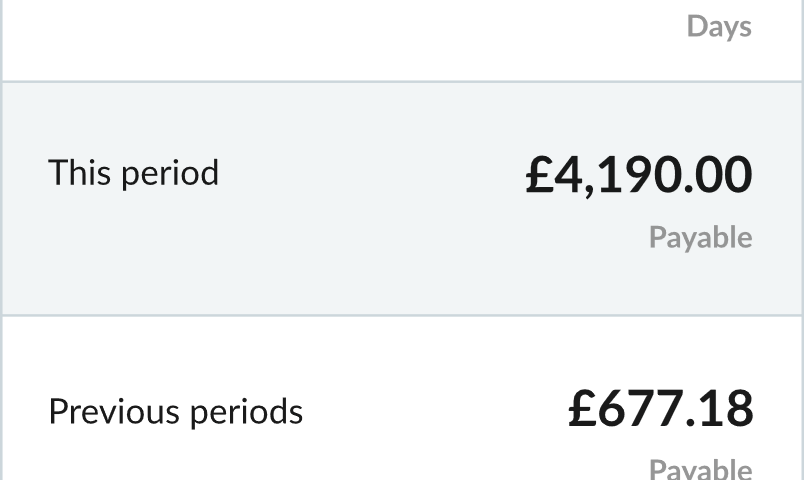Open the £677.18 amount
This screenshot has width=804, height=480.
click(660, 409)
